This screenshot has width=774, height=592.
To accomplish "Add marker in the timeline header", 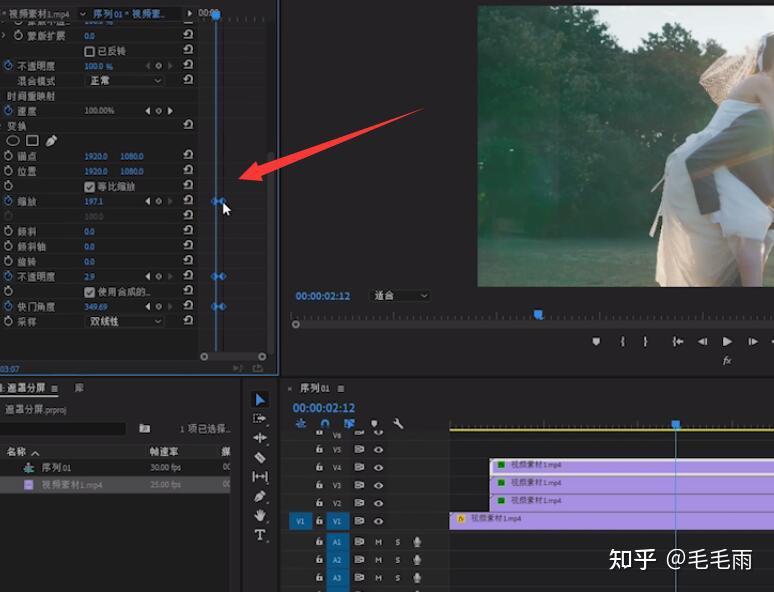I will [374, 424].
